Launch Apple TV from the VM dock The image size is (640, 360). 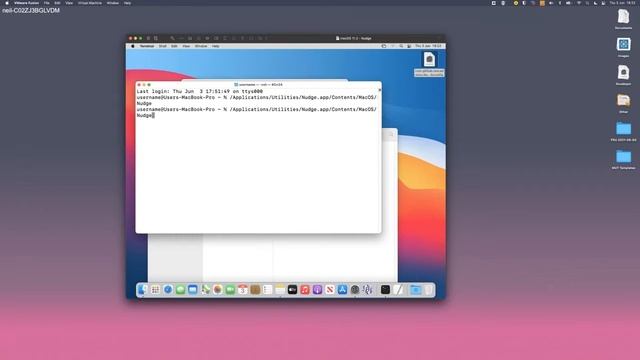292,290
